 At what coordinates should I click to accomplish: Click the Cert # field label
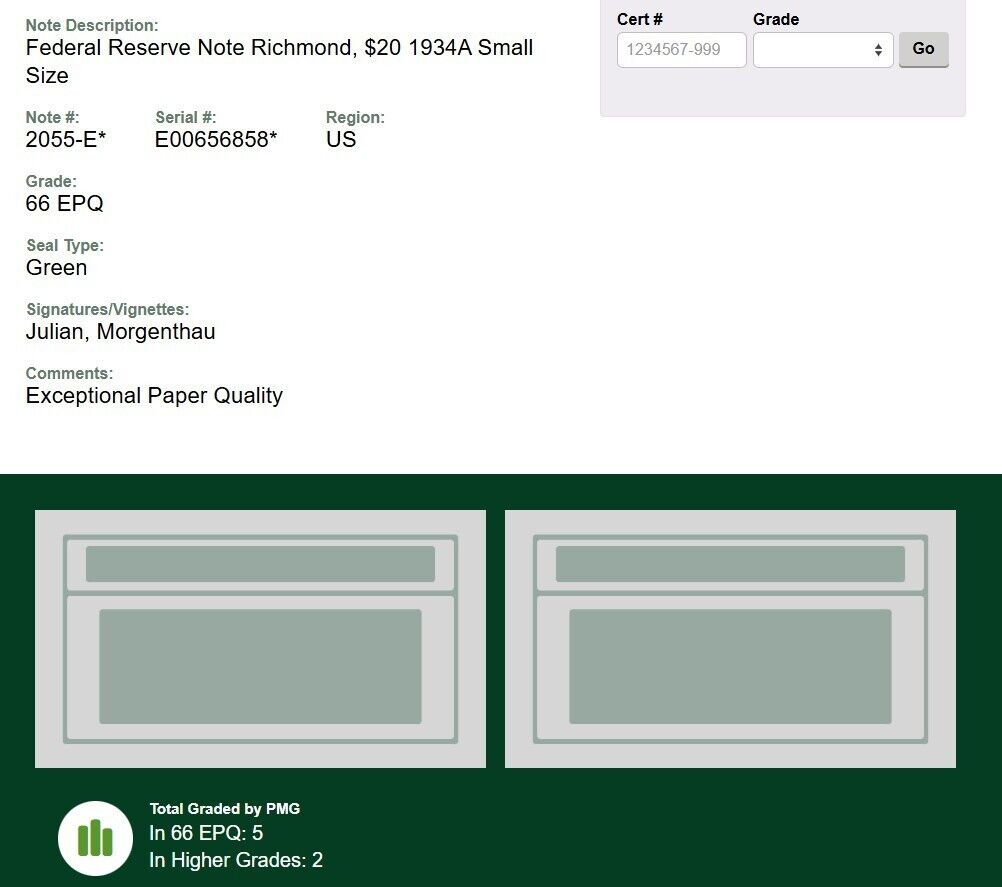coord(640,19)
